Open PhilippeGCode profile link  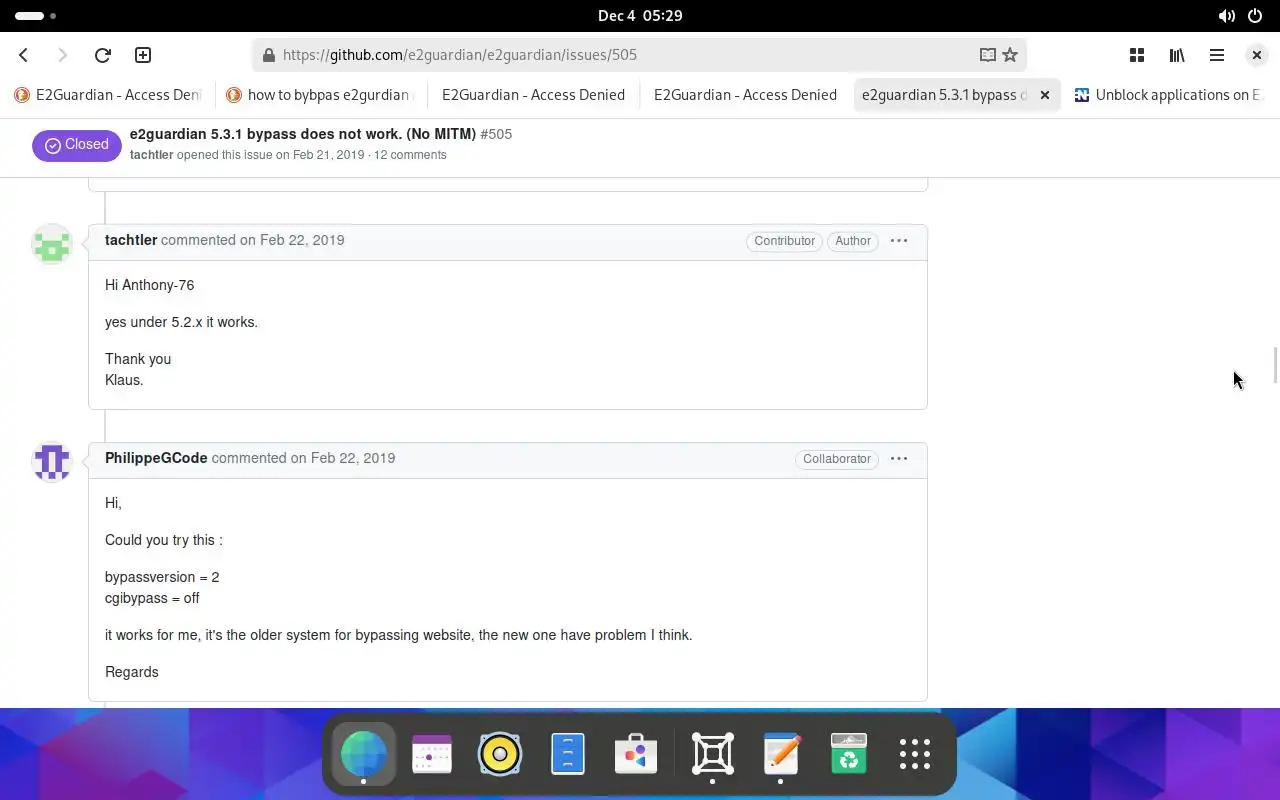point(156,458)
